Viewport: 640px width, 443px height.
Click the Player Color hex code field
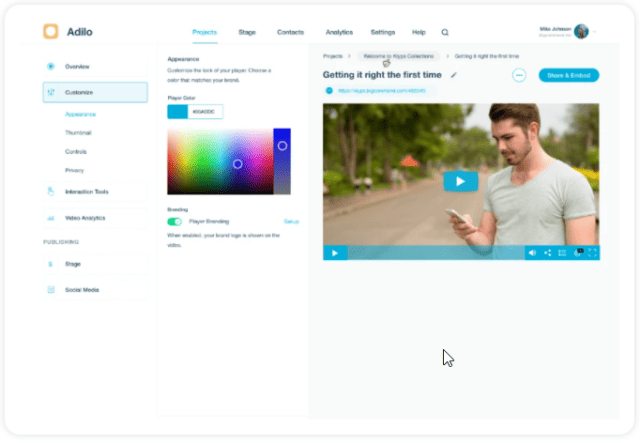(205, 112)
